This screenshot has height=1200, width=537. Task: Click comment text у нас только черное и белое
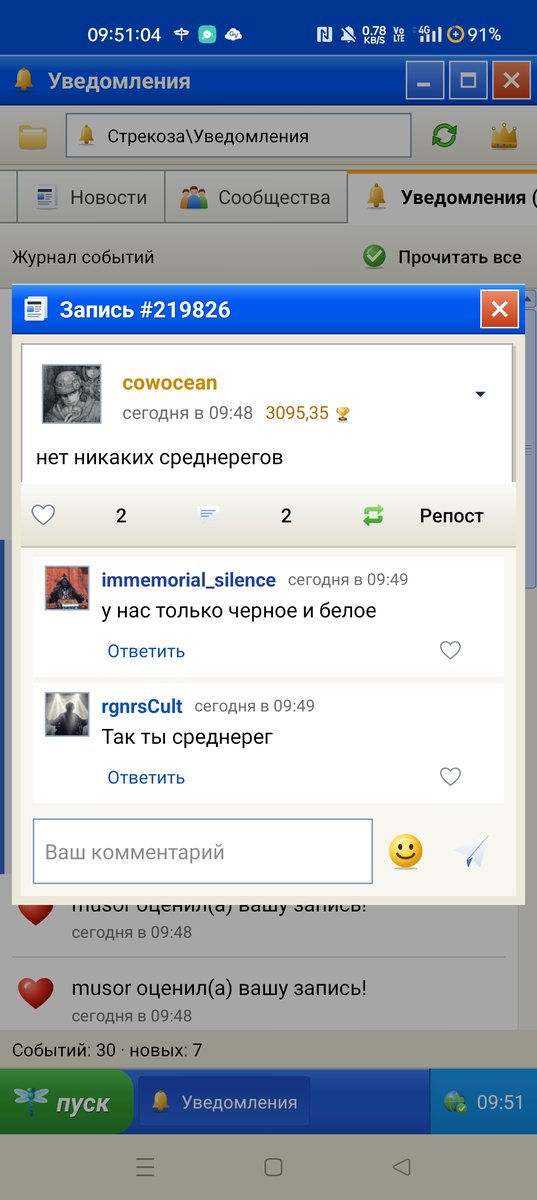(239, 611)
